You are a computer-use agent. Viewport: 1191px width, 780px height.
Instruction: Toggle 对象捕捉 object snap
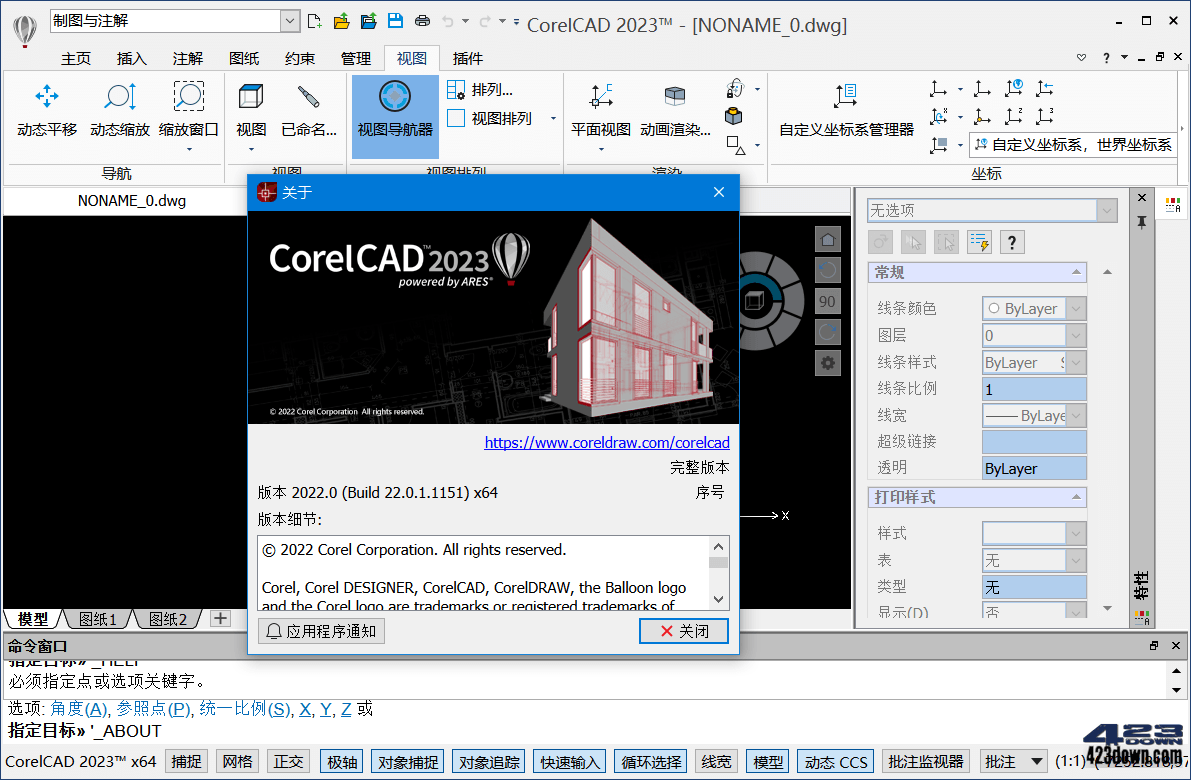point(407,761)
